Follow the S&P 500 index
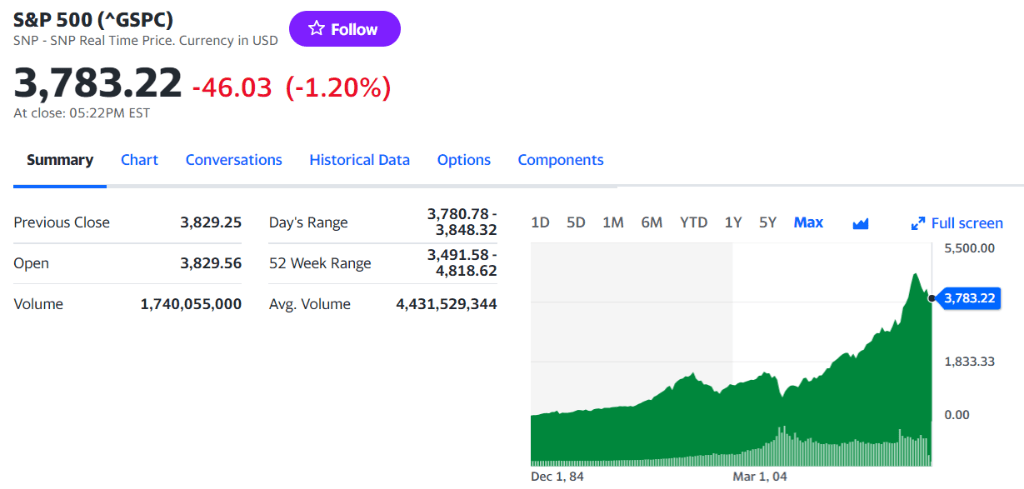This screenshot has width=1024, height=489. pos(345,29)
